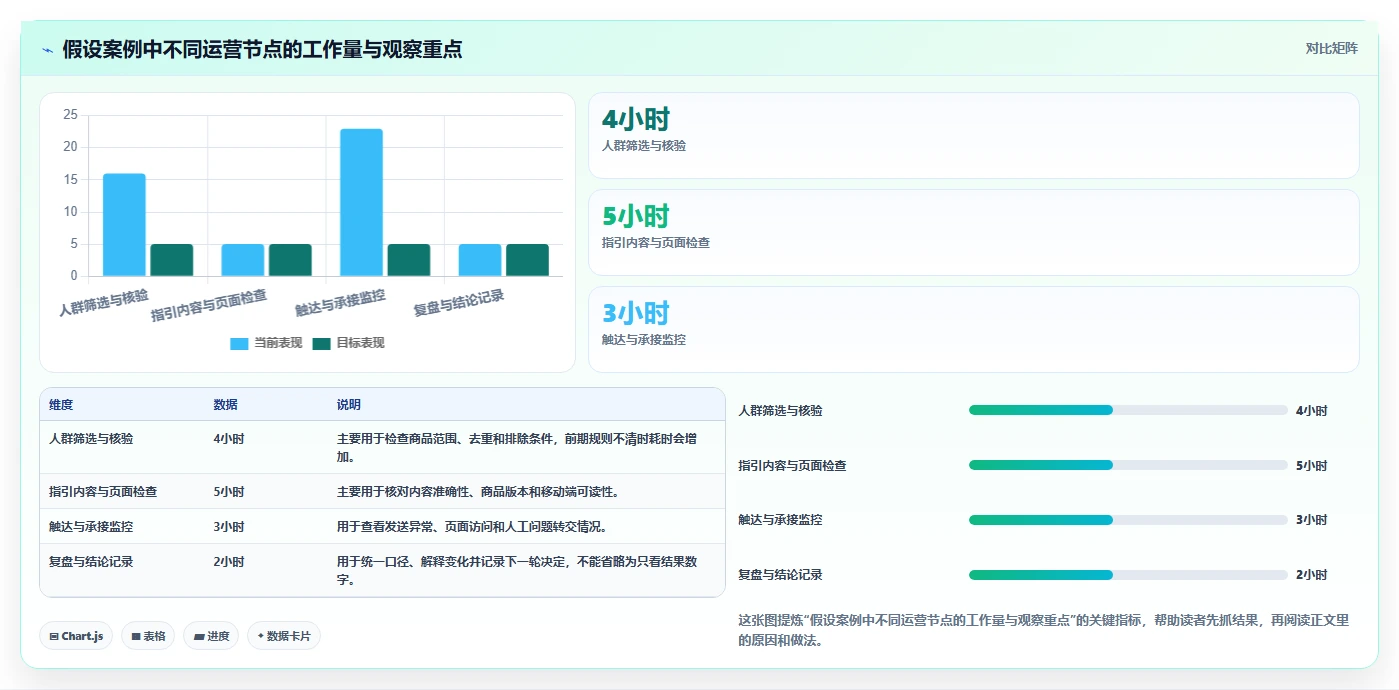Viewport: 1399px width, 690px height.
Task: Click the 指引内容与页面检查 progress row label
Action: 792,466
